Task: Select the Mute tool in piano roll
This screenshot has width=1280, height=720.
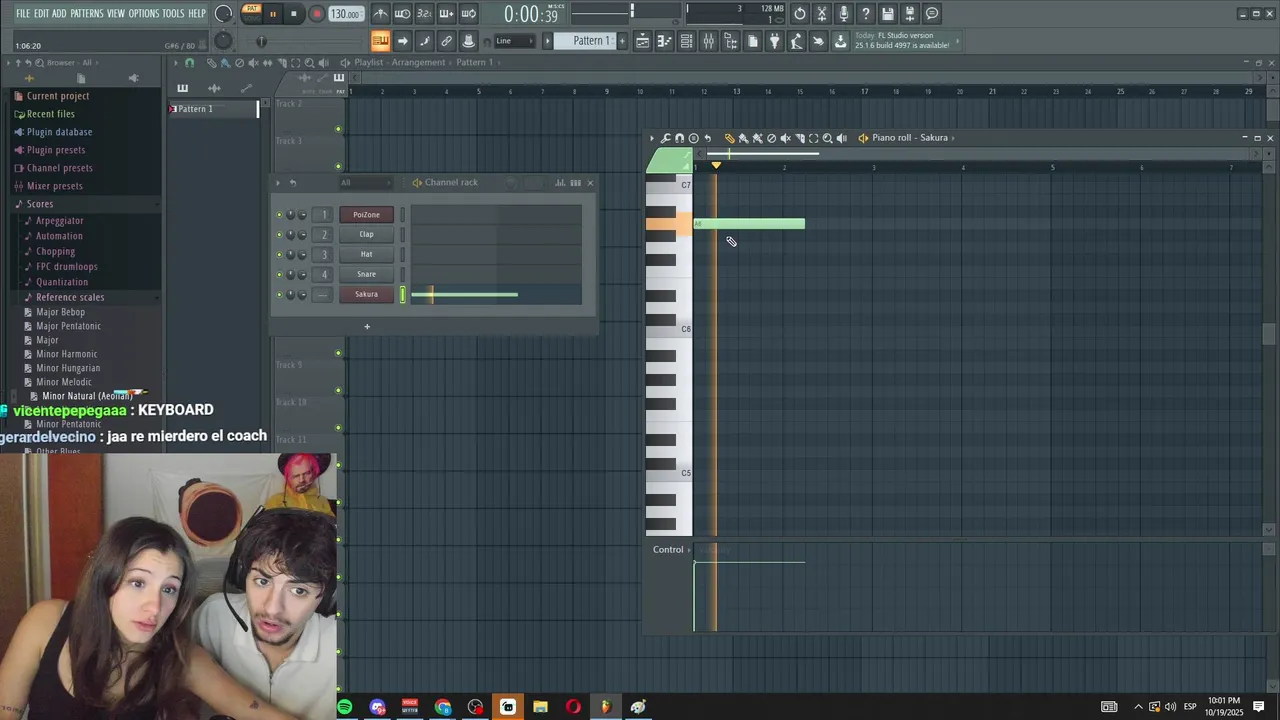Action: [x=785, y=138]
